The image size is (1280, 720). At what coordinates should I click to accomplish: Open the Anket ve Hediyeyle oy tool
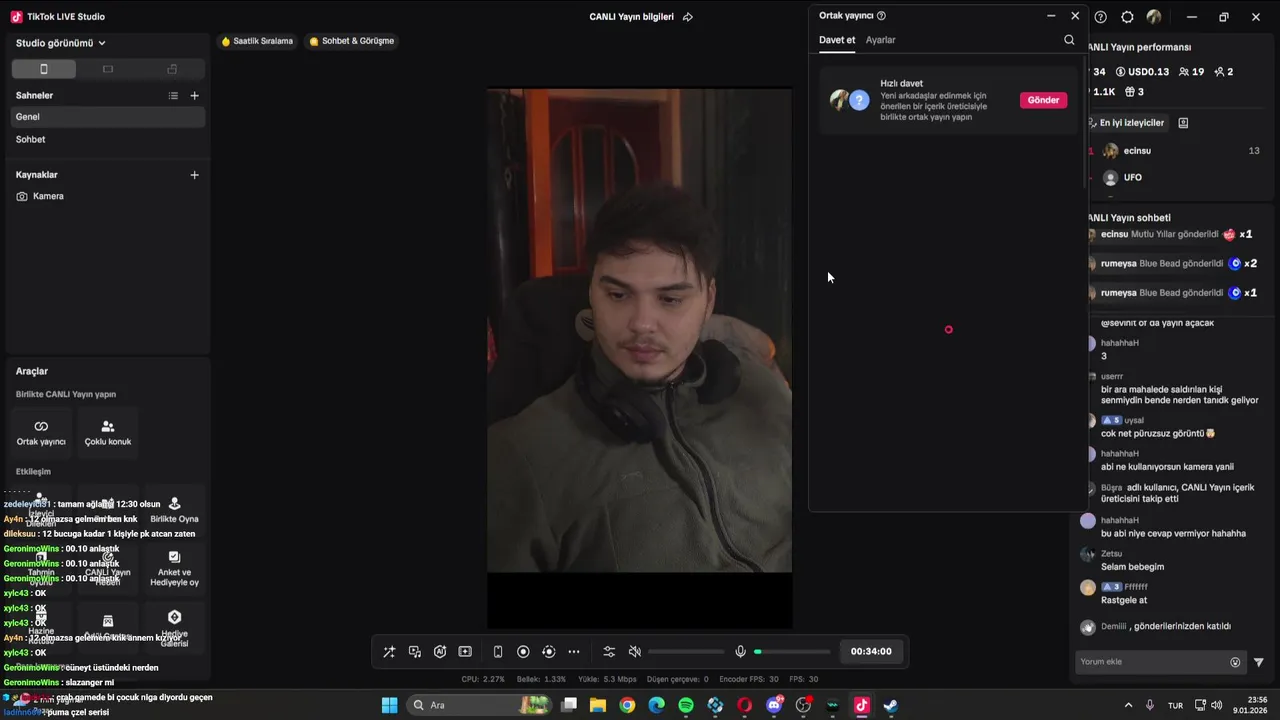click(174, 568)
